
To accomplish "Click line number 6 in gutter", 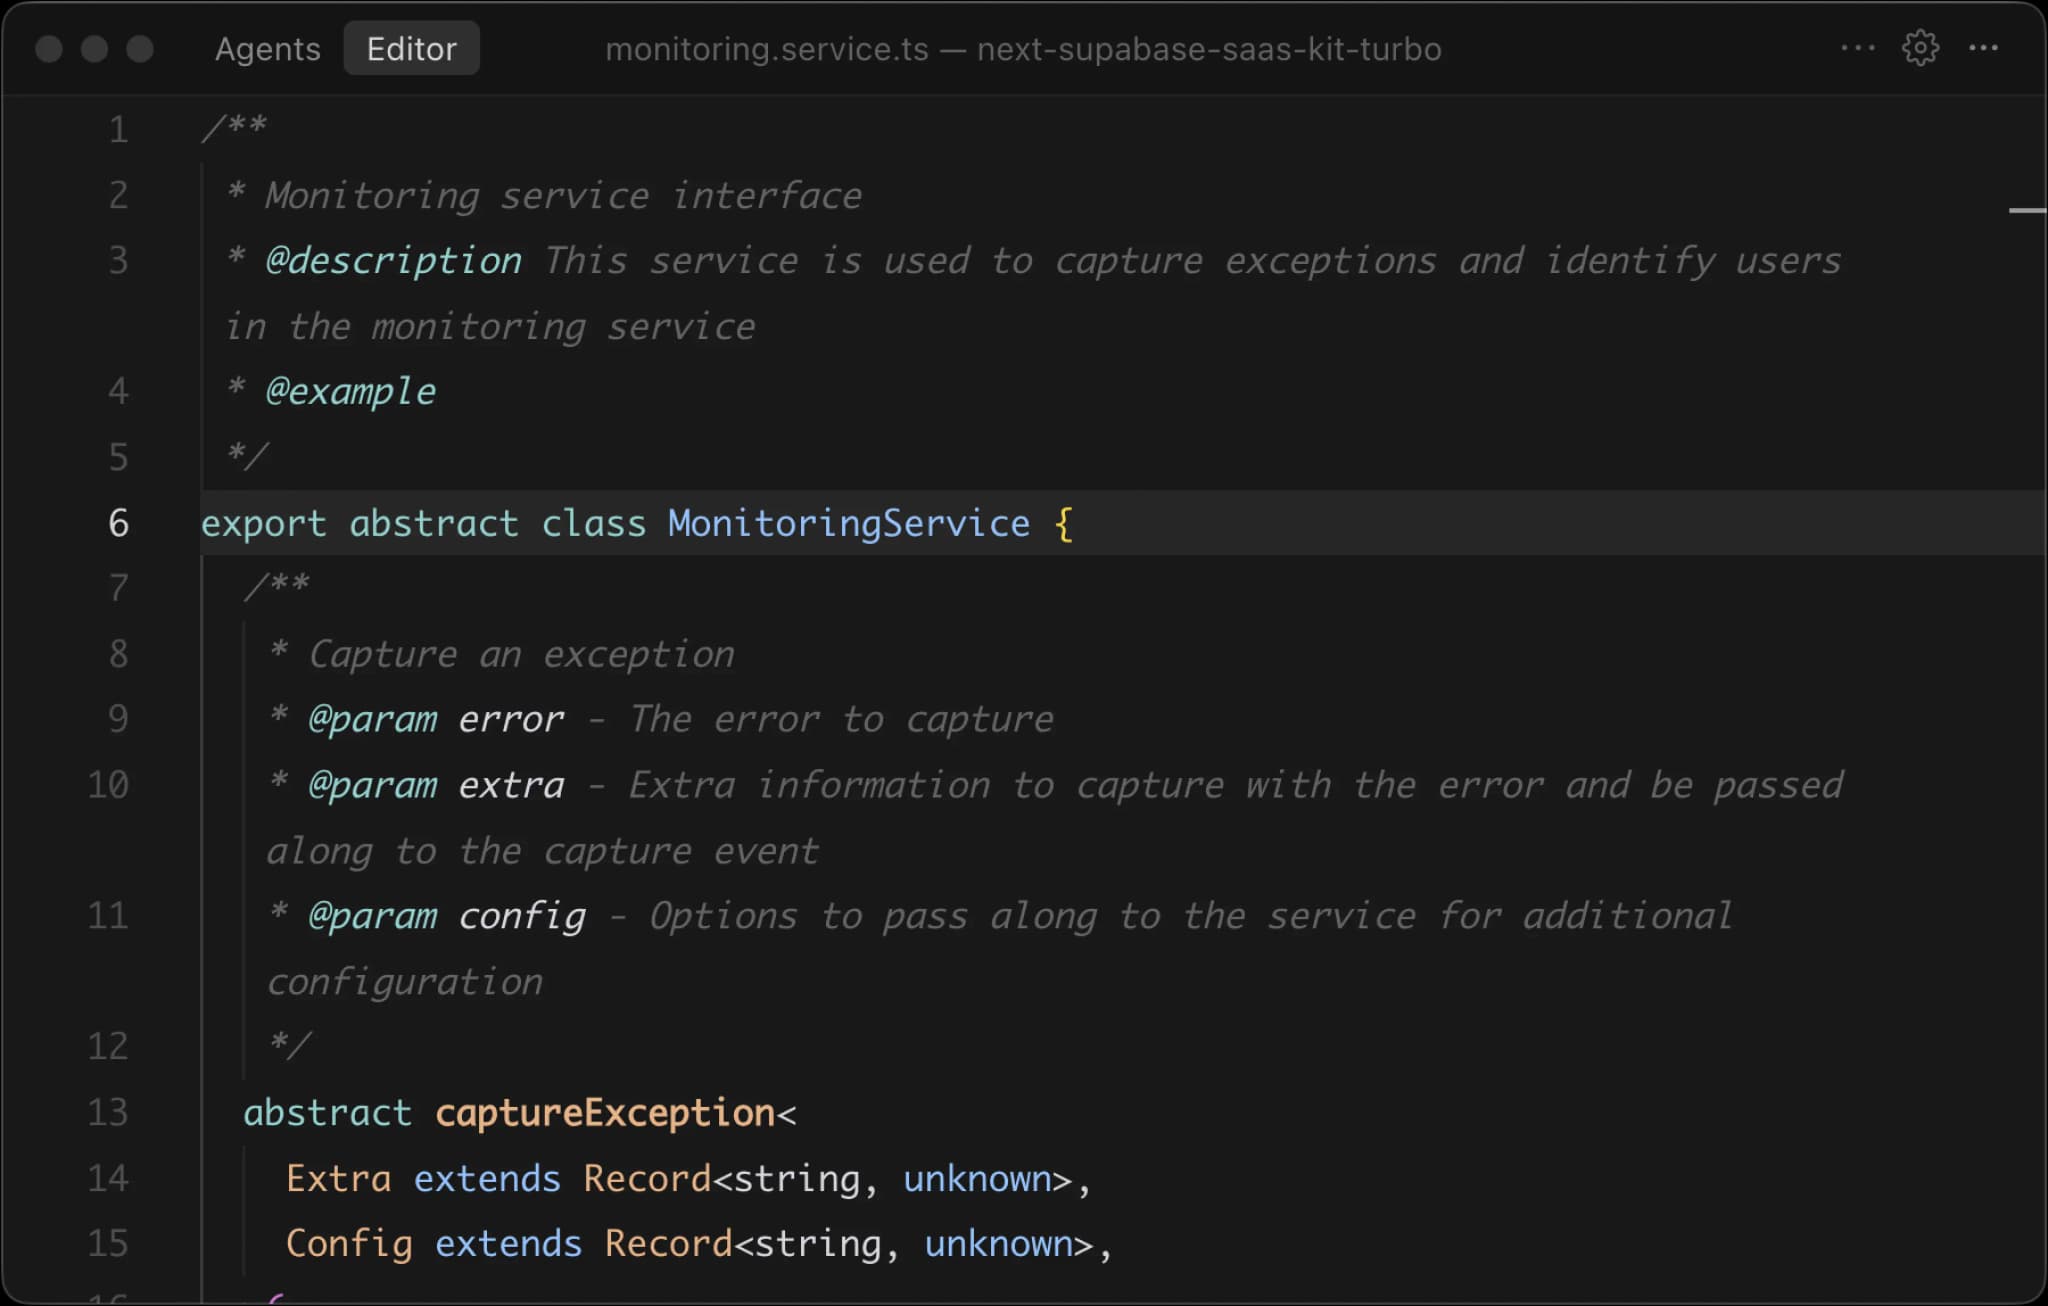I will pyautogui.click(x=118, y=523).
